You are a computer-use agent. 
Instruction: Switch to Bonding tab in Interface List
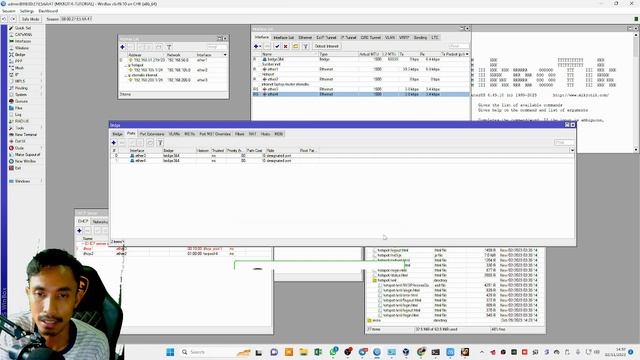pyautogui.click(x=420, y=38)
